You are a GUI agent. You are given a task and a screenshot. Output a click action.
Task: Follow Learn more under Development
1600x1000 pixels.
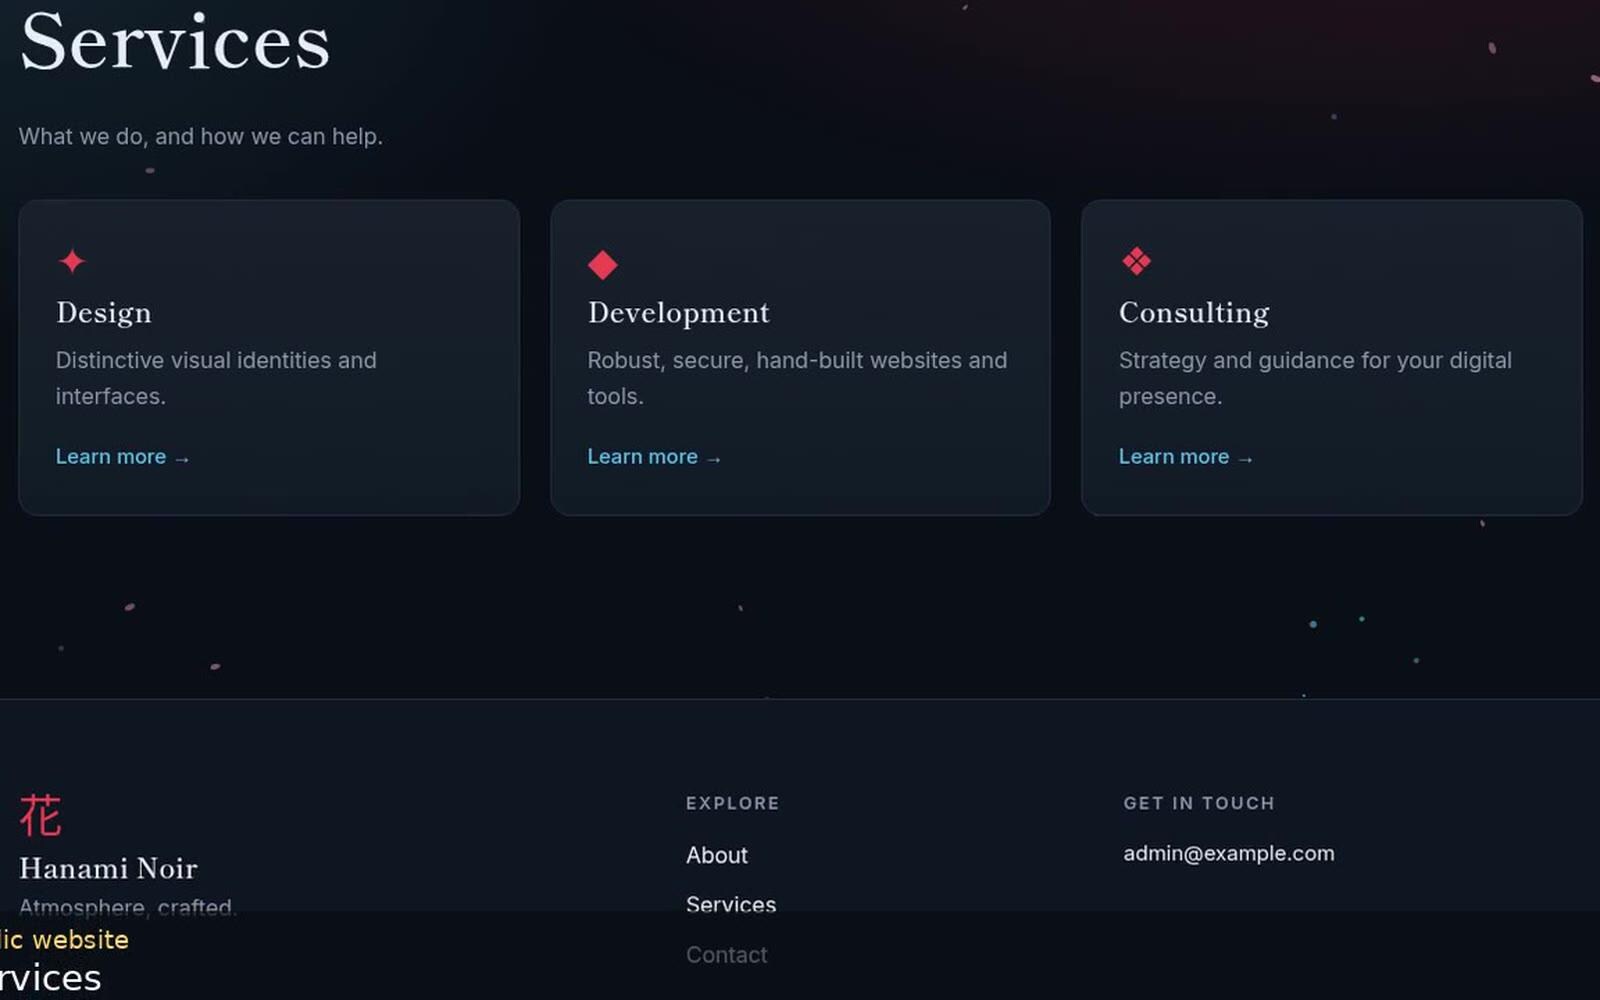tap(654, 457)
